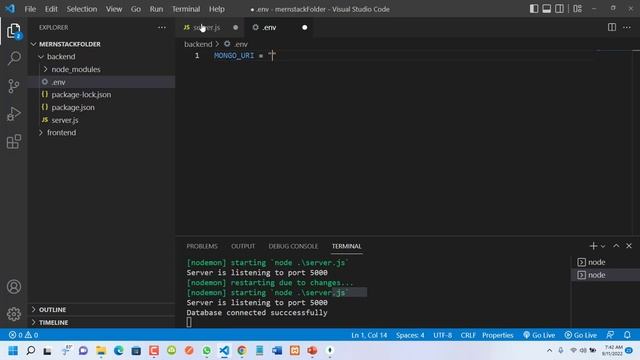
Task: Expand the Outline section
Action: tap(102, 309)
